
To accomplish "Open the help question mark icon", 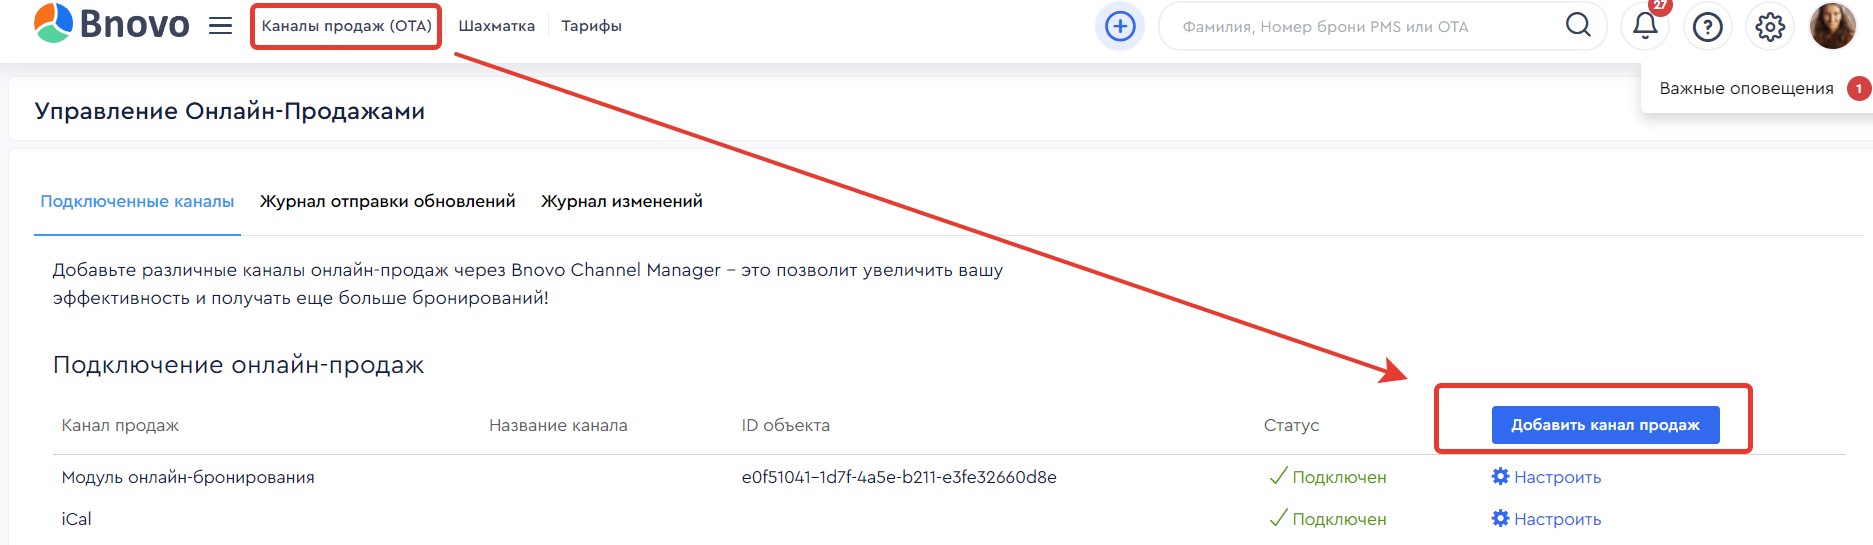I will pos(1707,27).
